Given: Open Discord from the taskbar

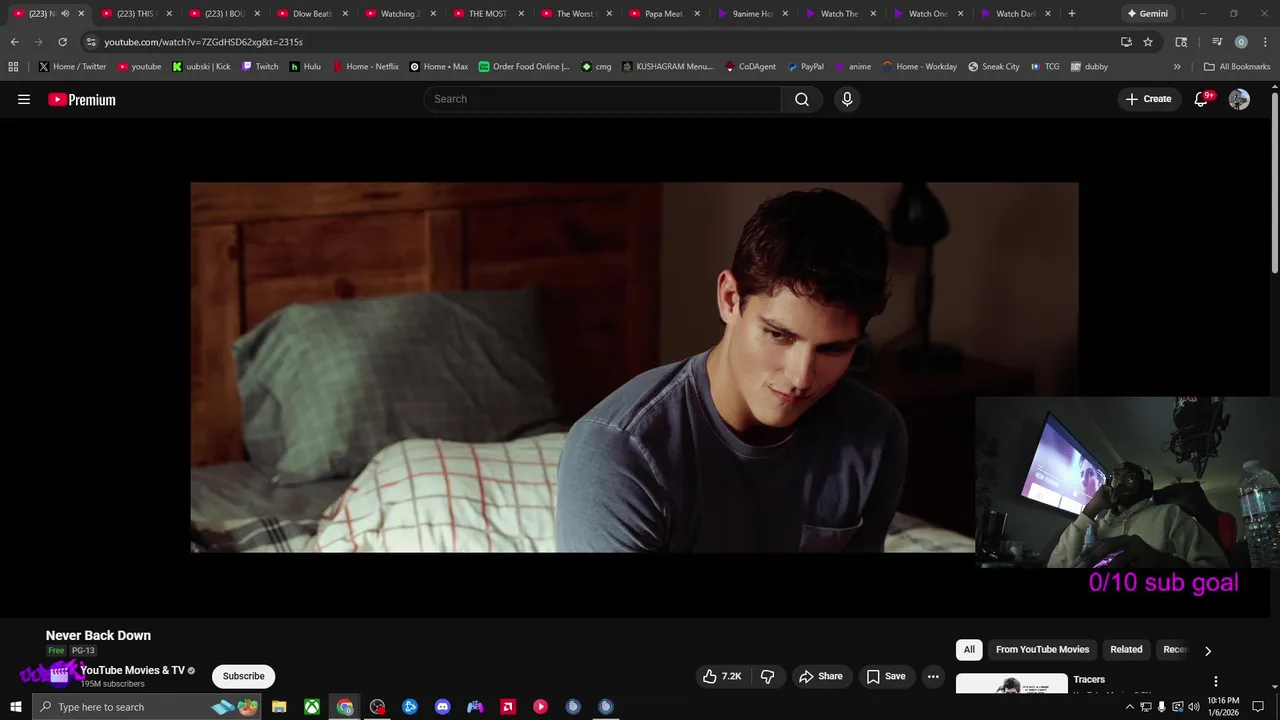Looking at the screenshot, I should coord(443,707).
